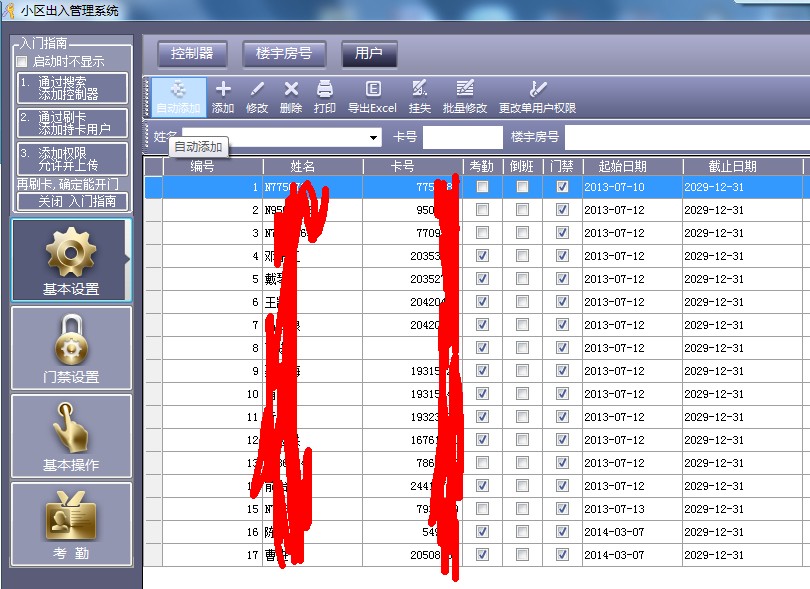The image size is (810, 589).
Task: Uncheck 考勤 box in row 17
Action: 482,554
